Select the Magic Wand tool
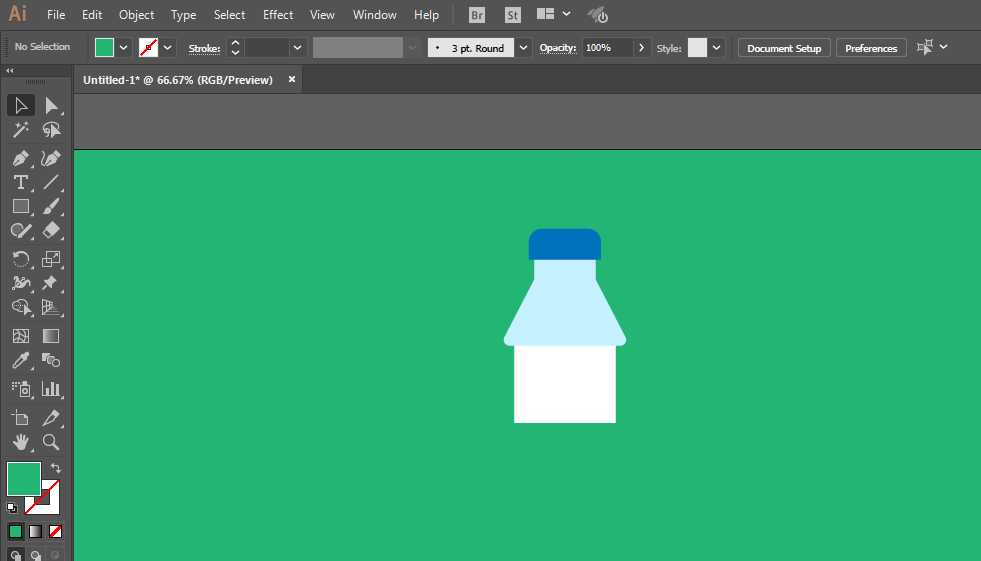 click(x=20, y=130)
